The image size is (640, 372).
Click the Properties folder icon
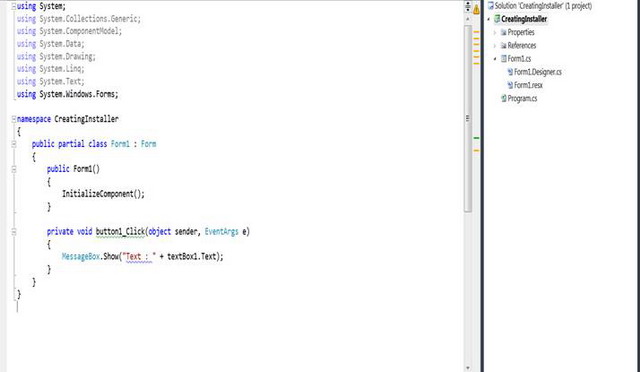click(503, 32)
